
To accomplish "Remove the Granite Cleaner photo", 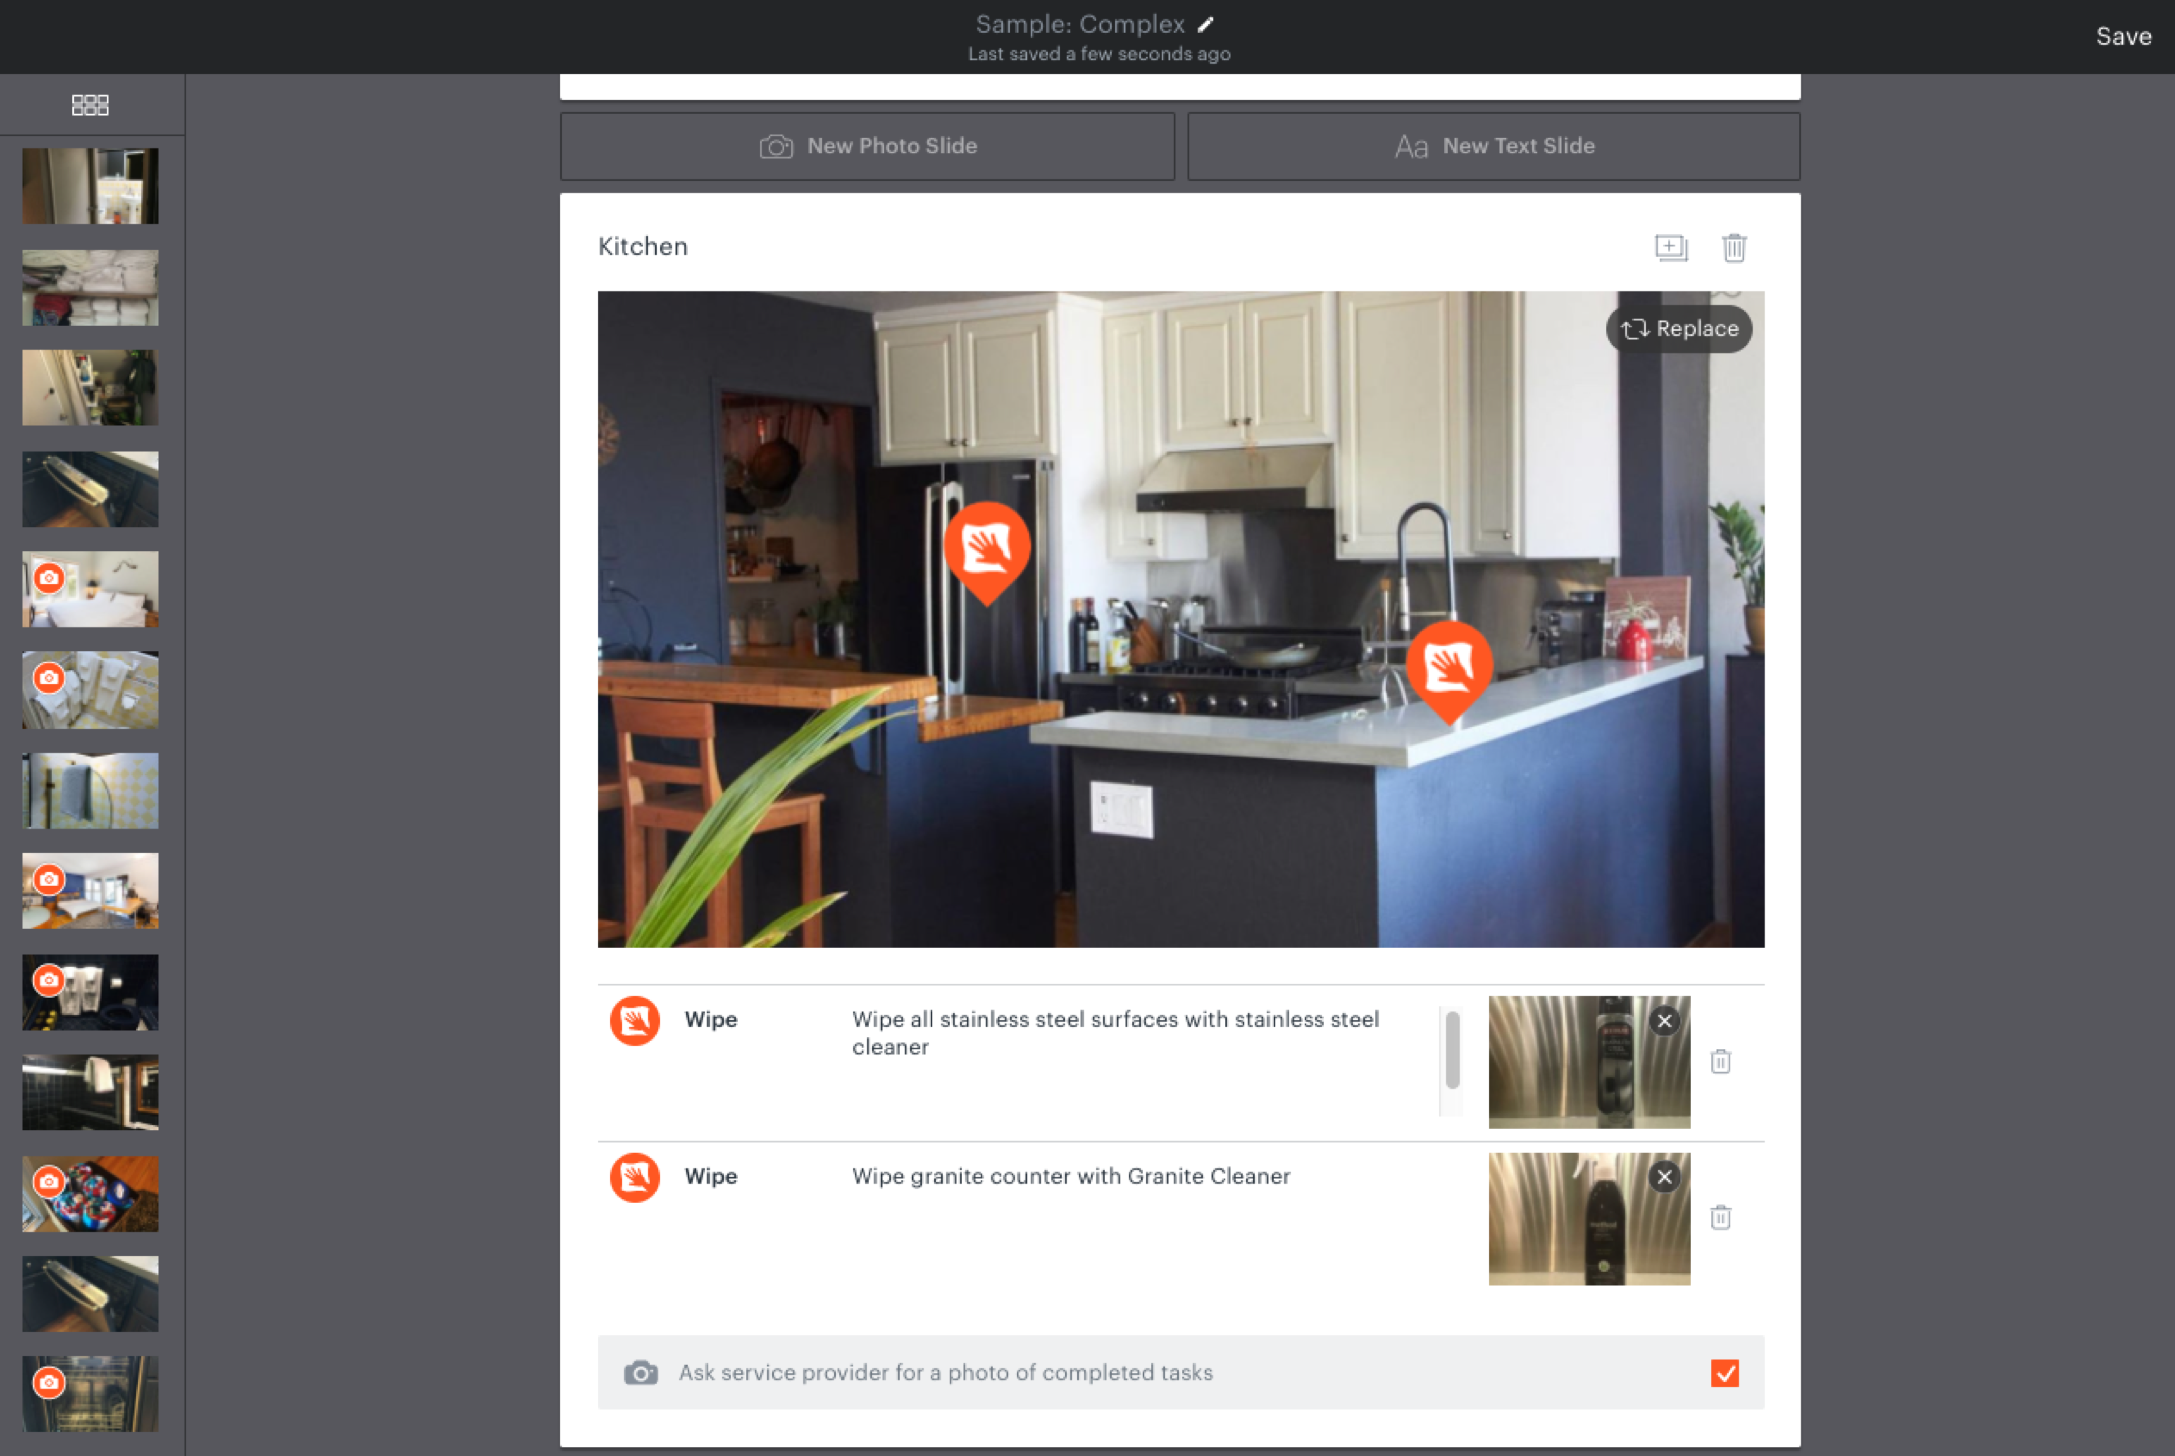I will click(1664, 1177).
